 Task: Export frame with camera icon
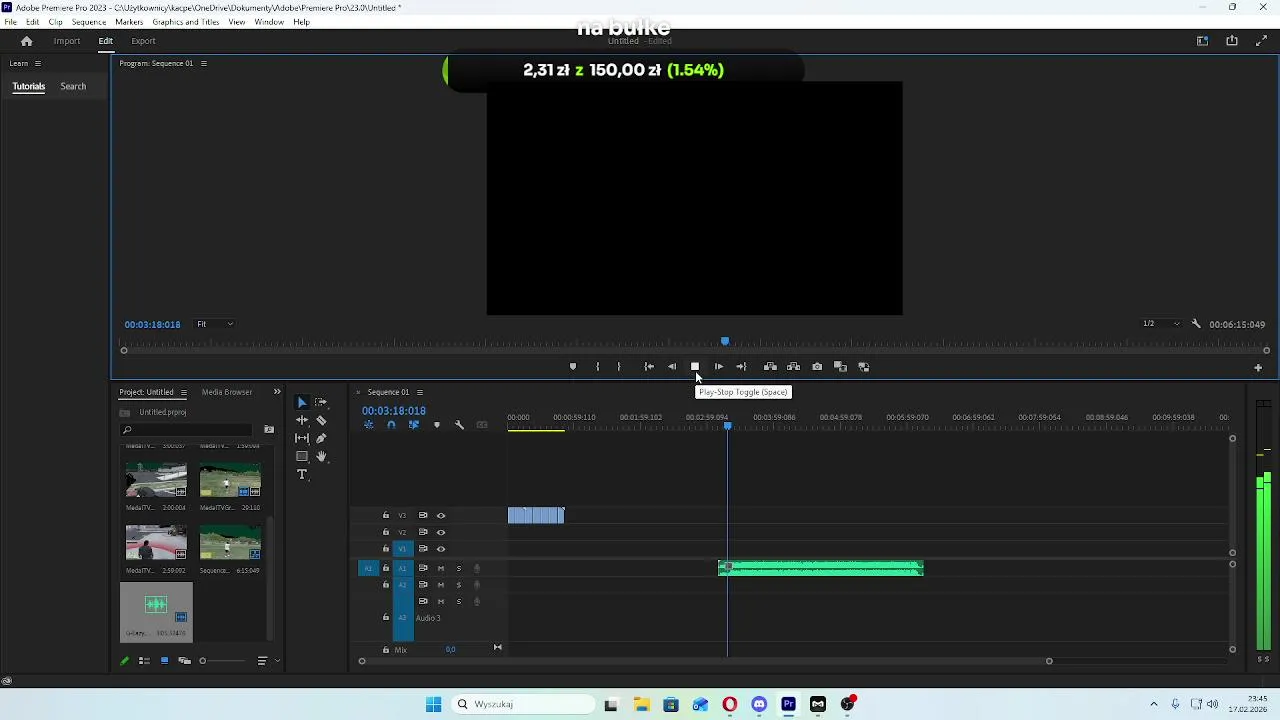tap(817, 367)
